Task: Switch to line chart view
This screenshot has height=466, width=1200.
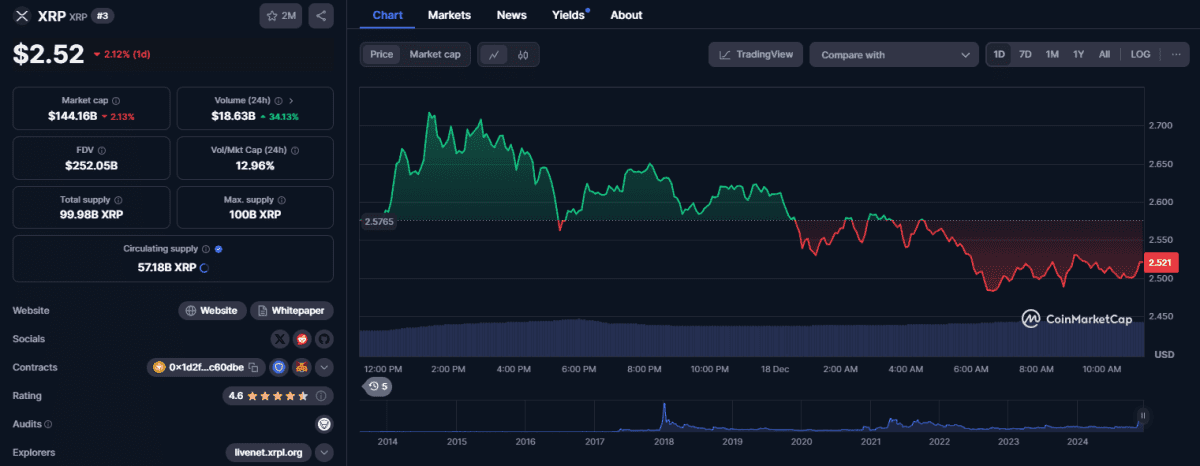Action: tap(494, 54)
